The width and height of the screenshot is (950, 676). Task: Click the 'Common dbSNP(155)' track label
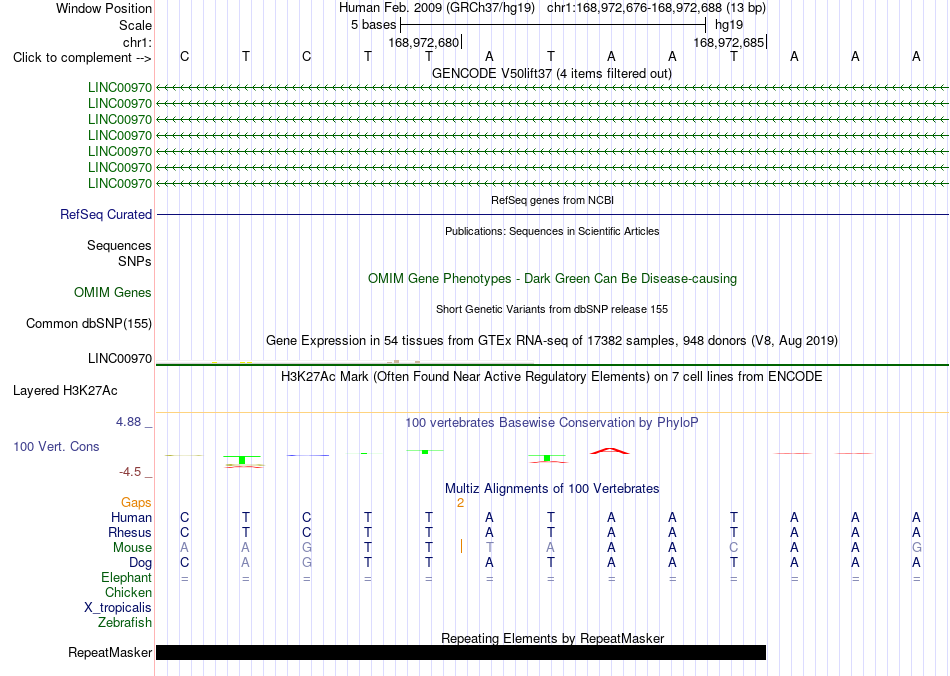(88, 323)
